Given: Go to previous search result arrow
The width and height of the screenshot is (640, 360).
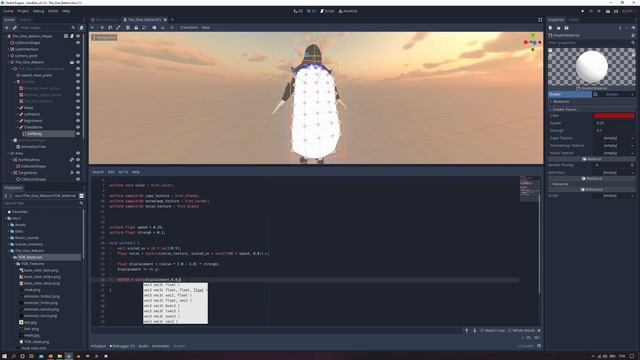Looking at the screenshot, I should coord(467,331).
